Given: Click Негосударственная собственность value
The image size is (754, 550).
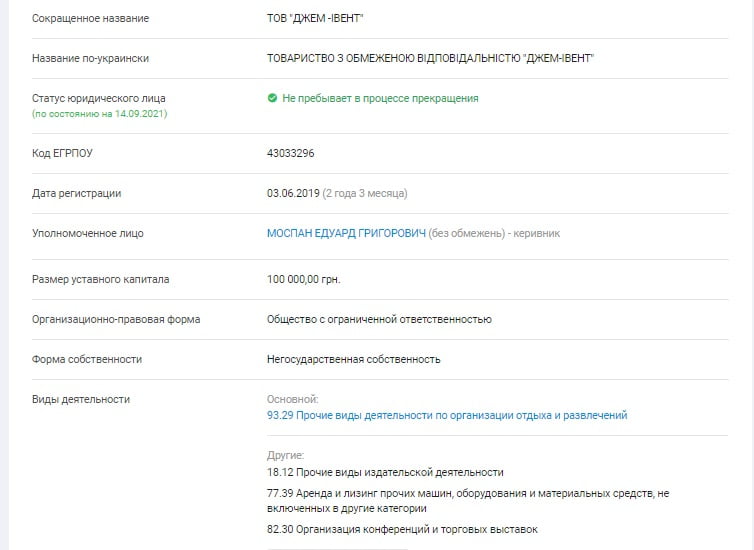Looking at the screenshot, I should [x=353, y=359].
